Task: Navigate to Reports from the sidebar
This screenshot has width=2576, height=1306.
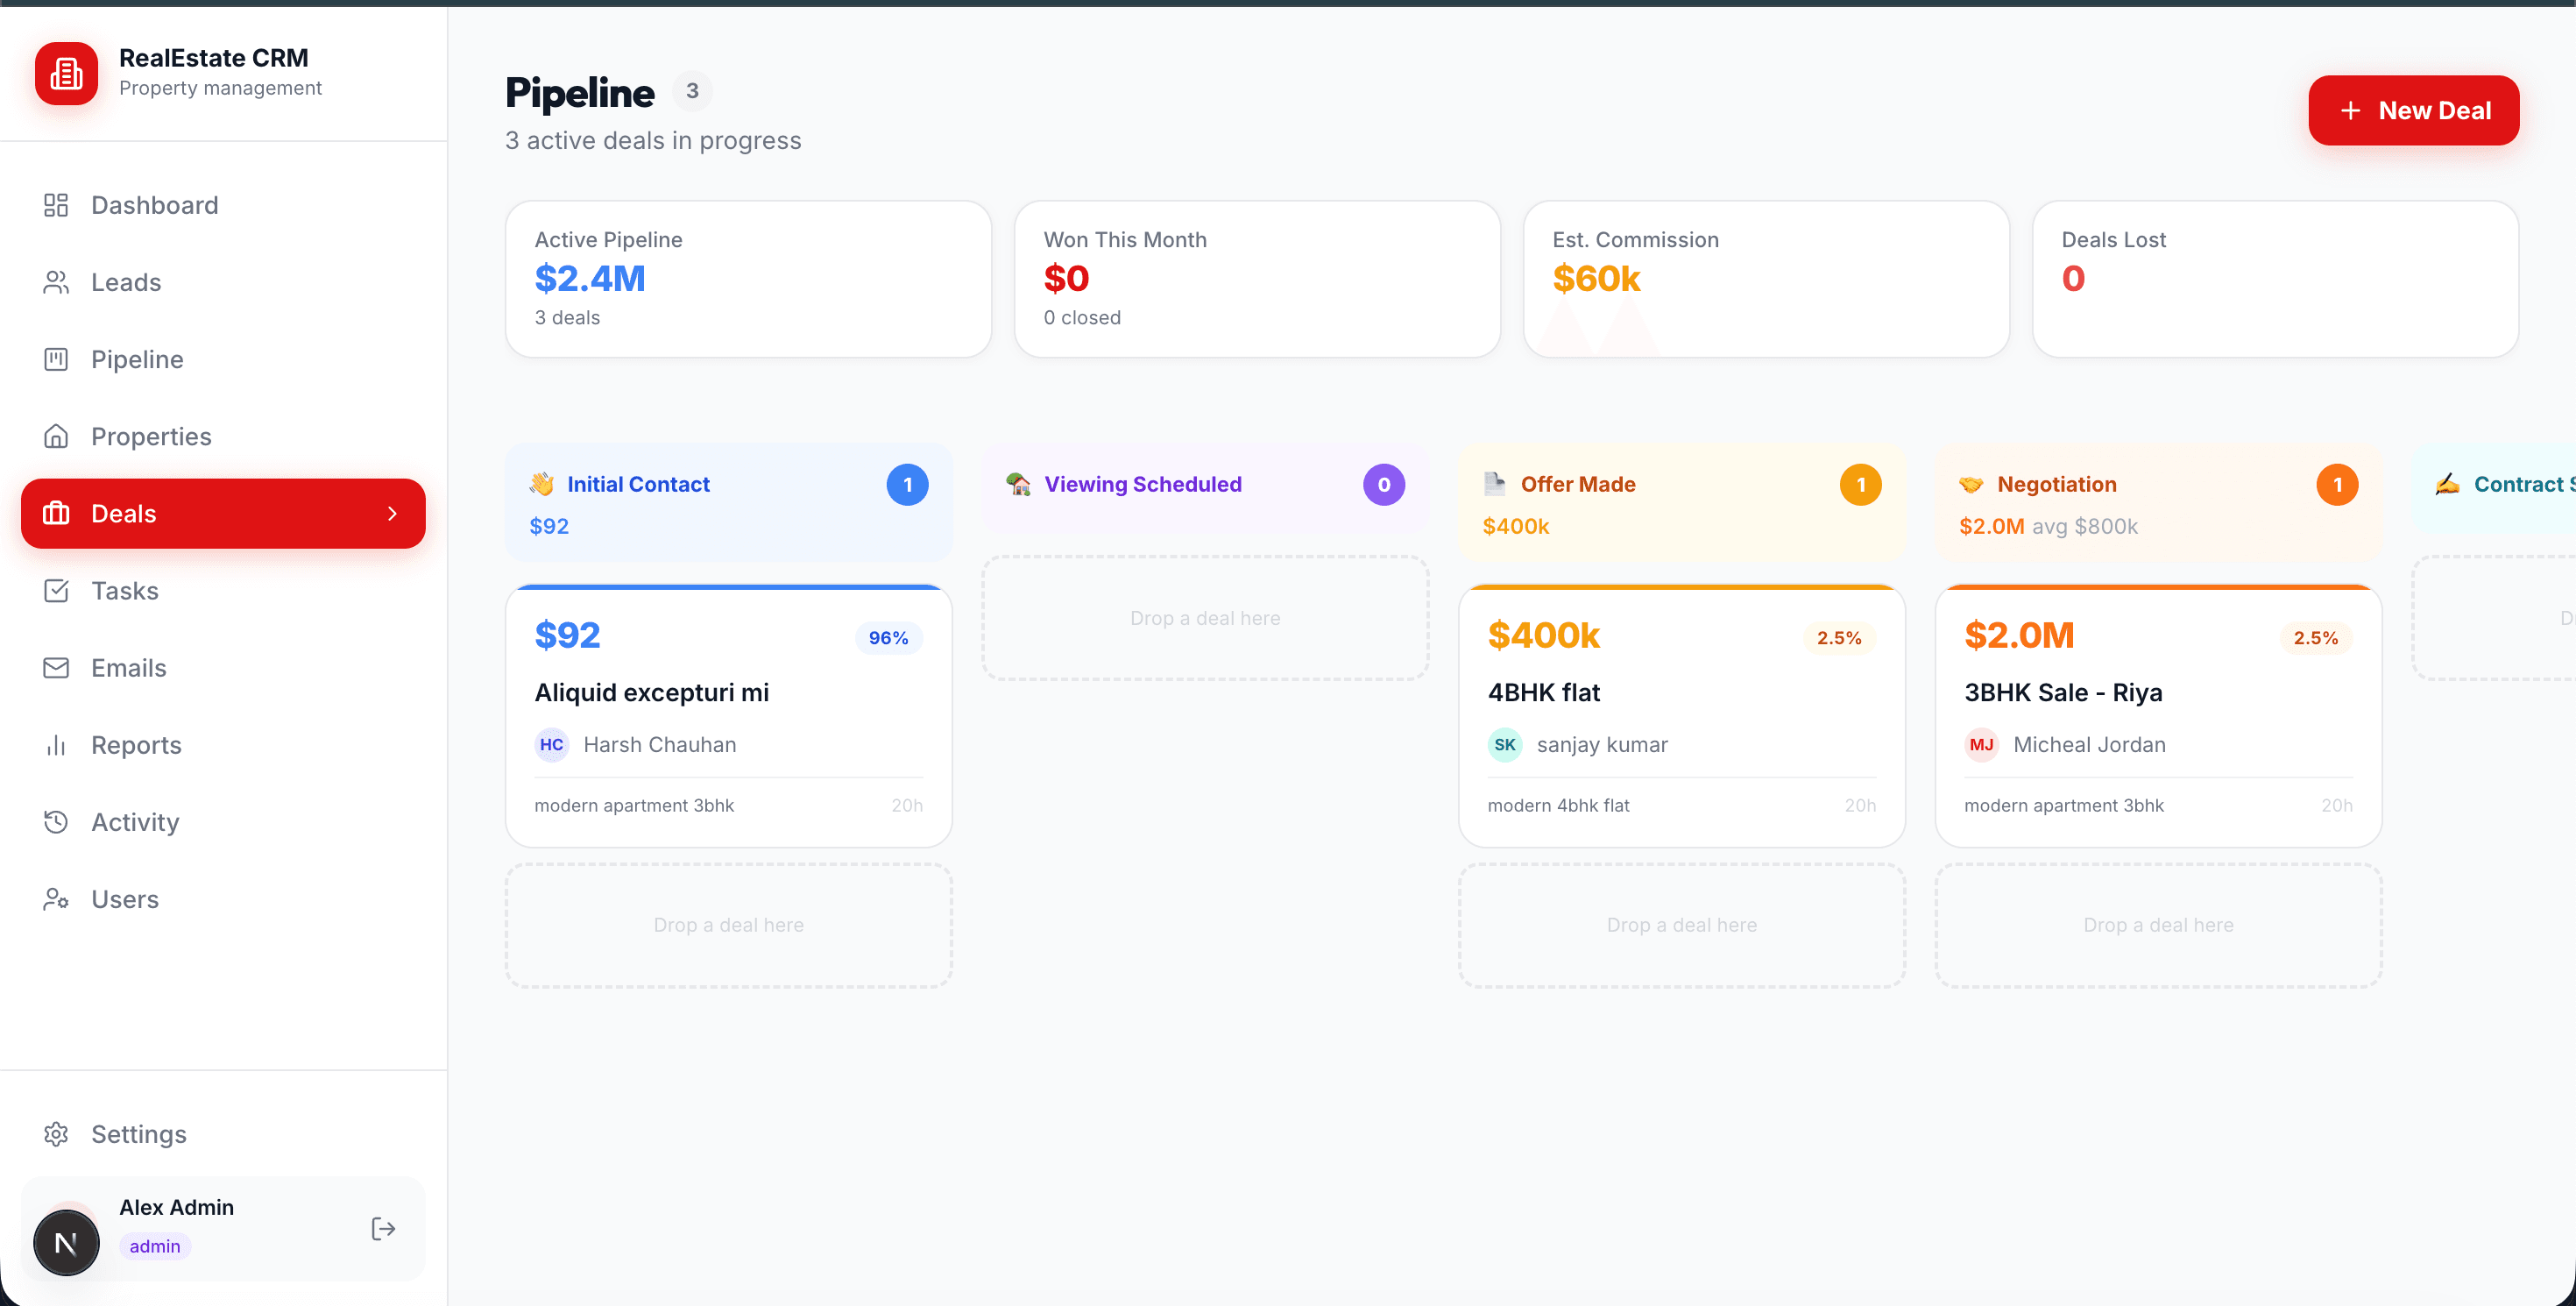Action: pos(137,745)
